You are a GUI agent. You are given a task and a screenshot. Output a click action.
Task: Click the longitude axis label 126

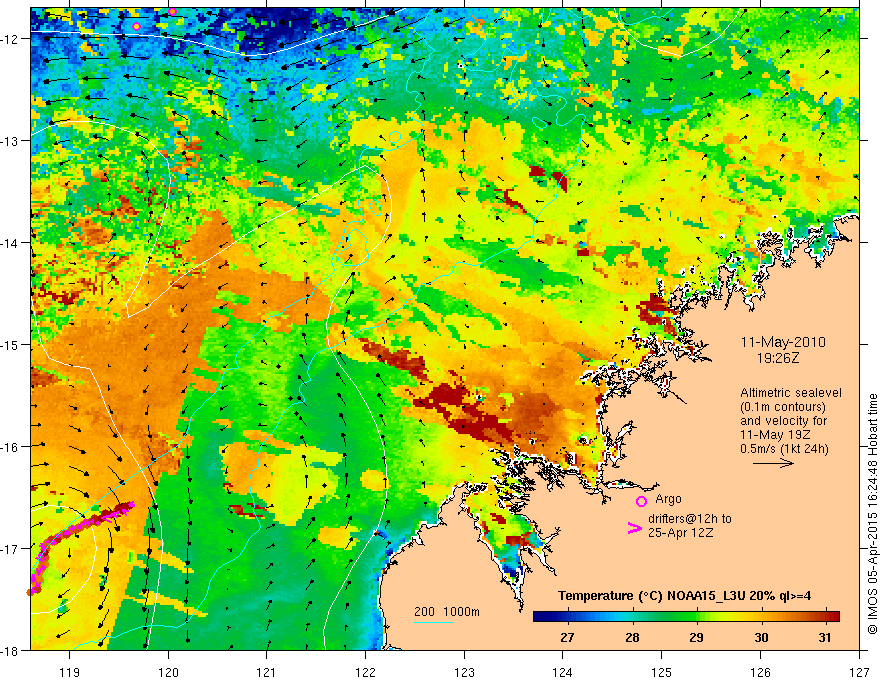click(760, 672)
